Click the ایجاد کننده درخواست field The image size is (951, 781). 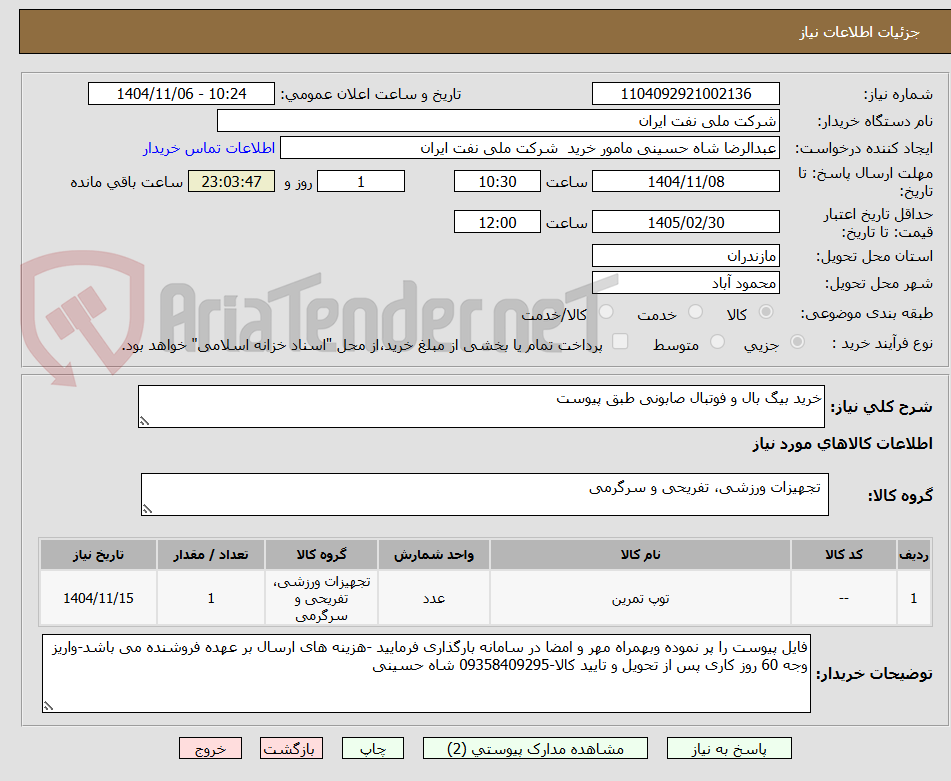tap(529, 148)
